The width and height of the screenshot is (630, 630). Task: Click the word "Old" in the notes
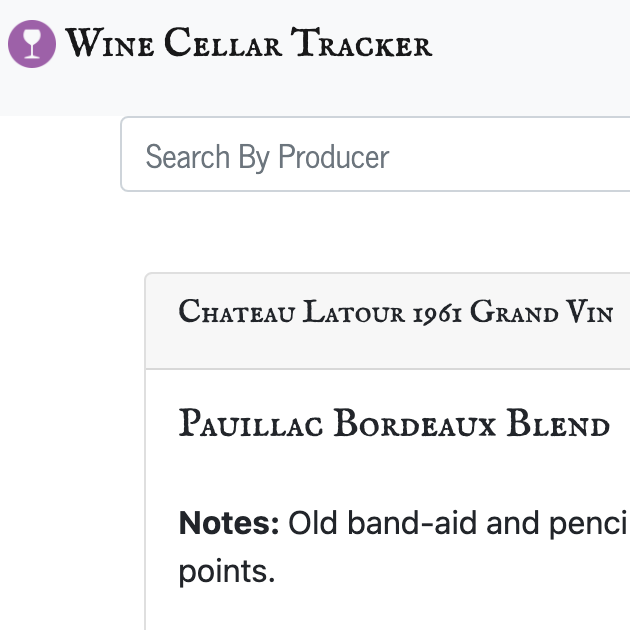pos(313,523)
